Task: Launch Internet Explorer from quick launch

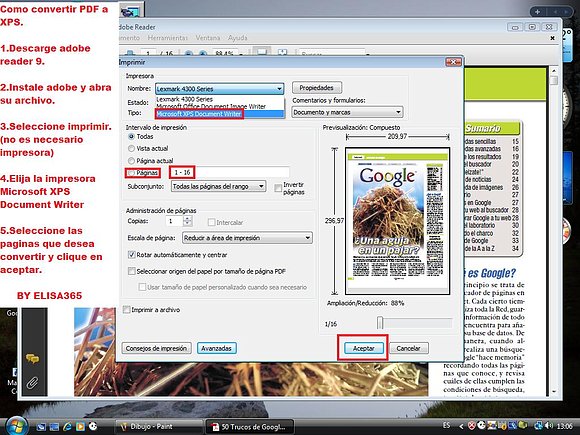Action: [x=67, y=426]
